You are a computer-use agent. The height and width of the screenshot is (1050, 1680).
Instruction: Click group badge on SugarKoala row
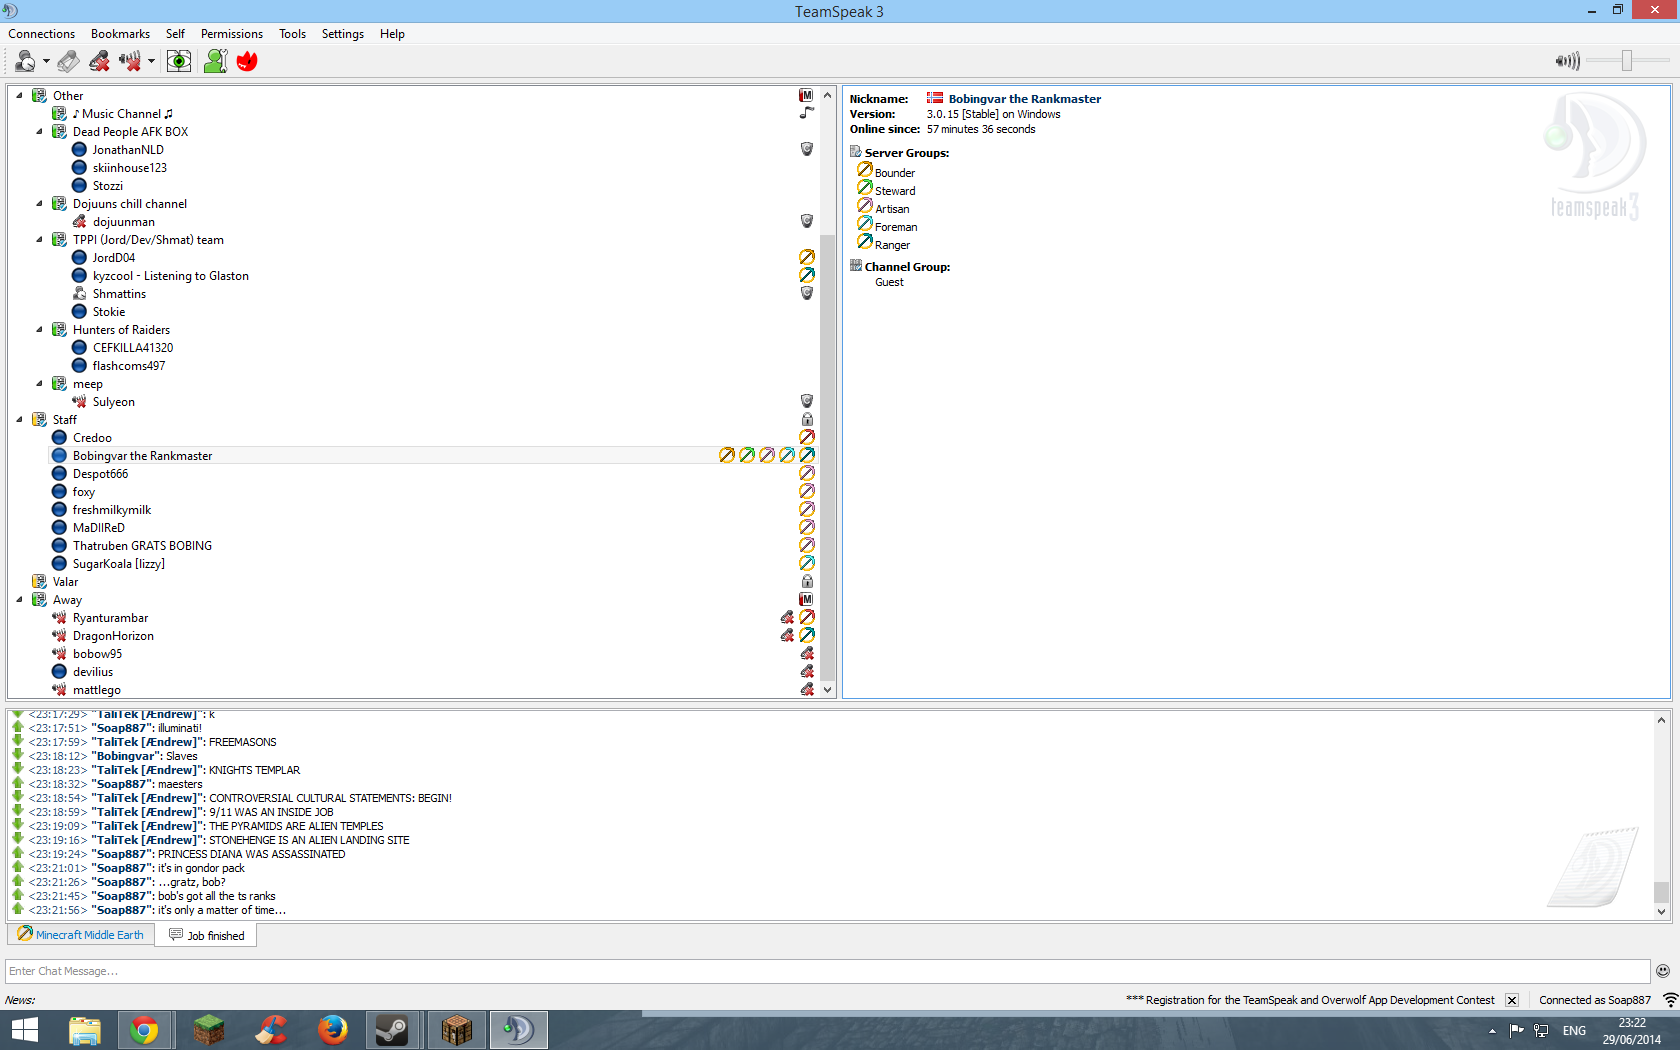(x=806, y=563)
